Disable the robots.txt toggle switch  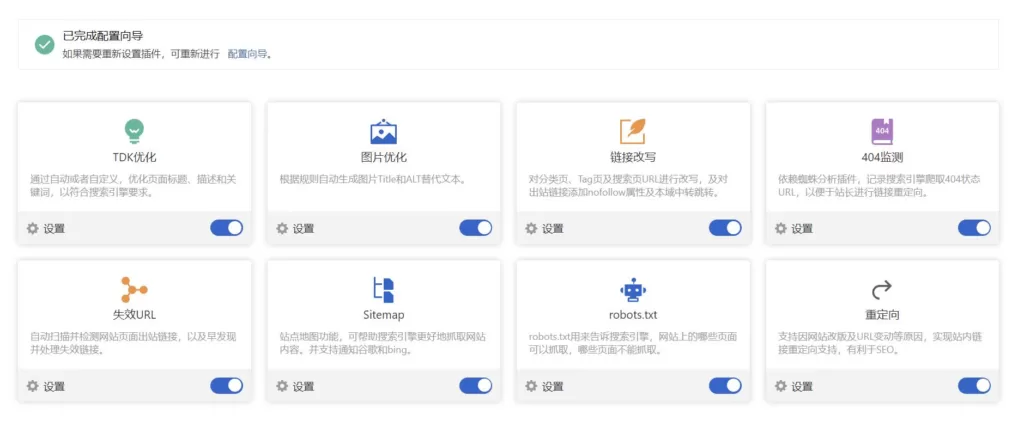725,386
